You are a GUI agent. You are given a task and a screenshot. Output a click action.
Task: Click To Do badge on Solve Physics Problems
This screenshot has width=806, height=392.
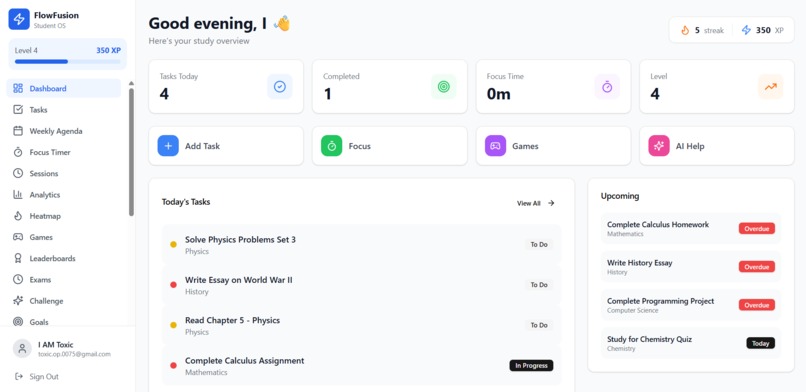pos(539,245)
